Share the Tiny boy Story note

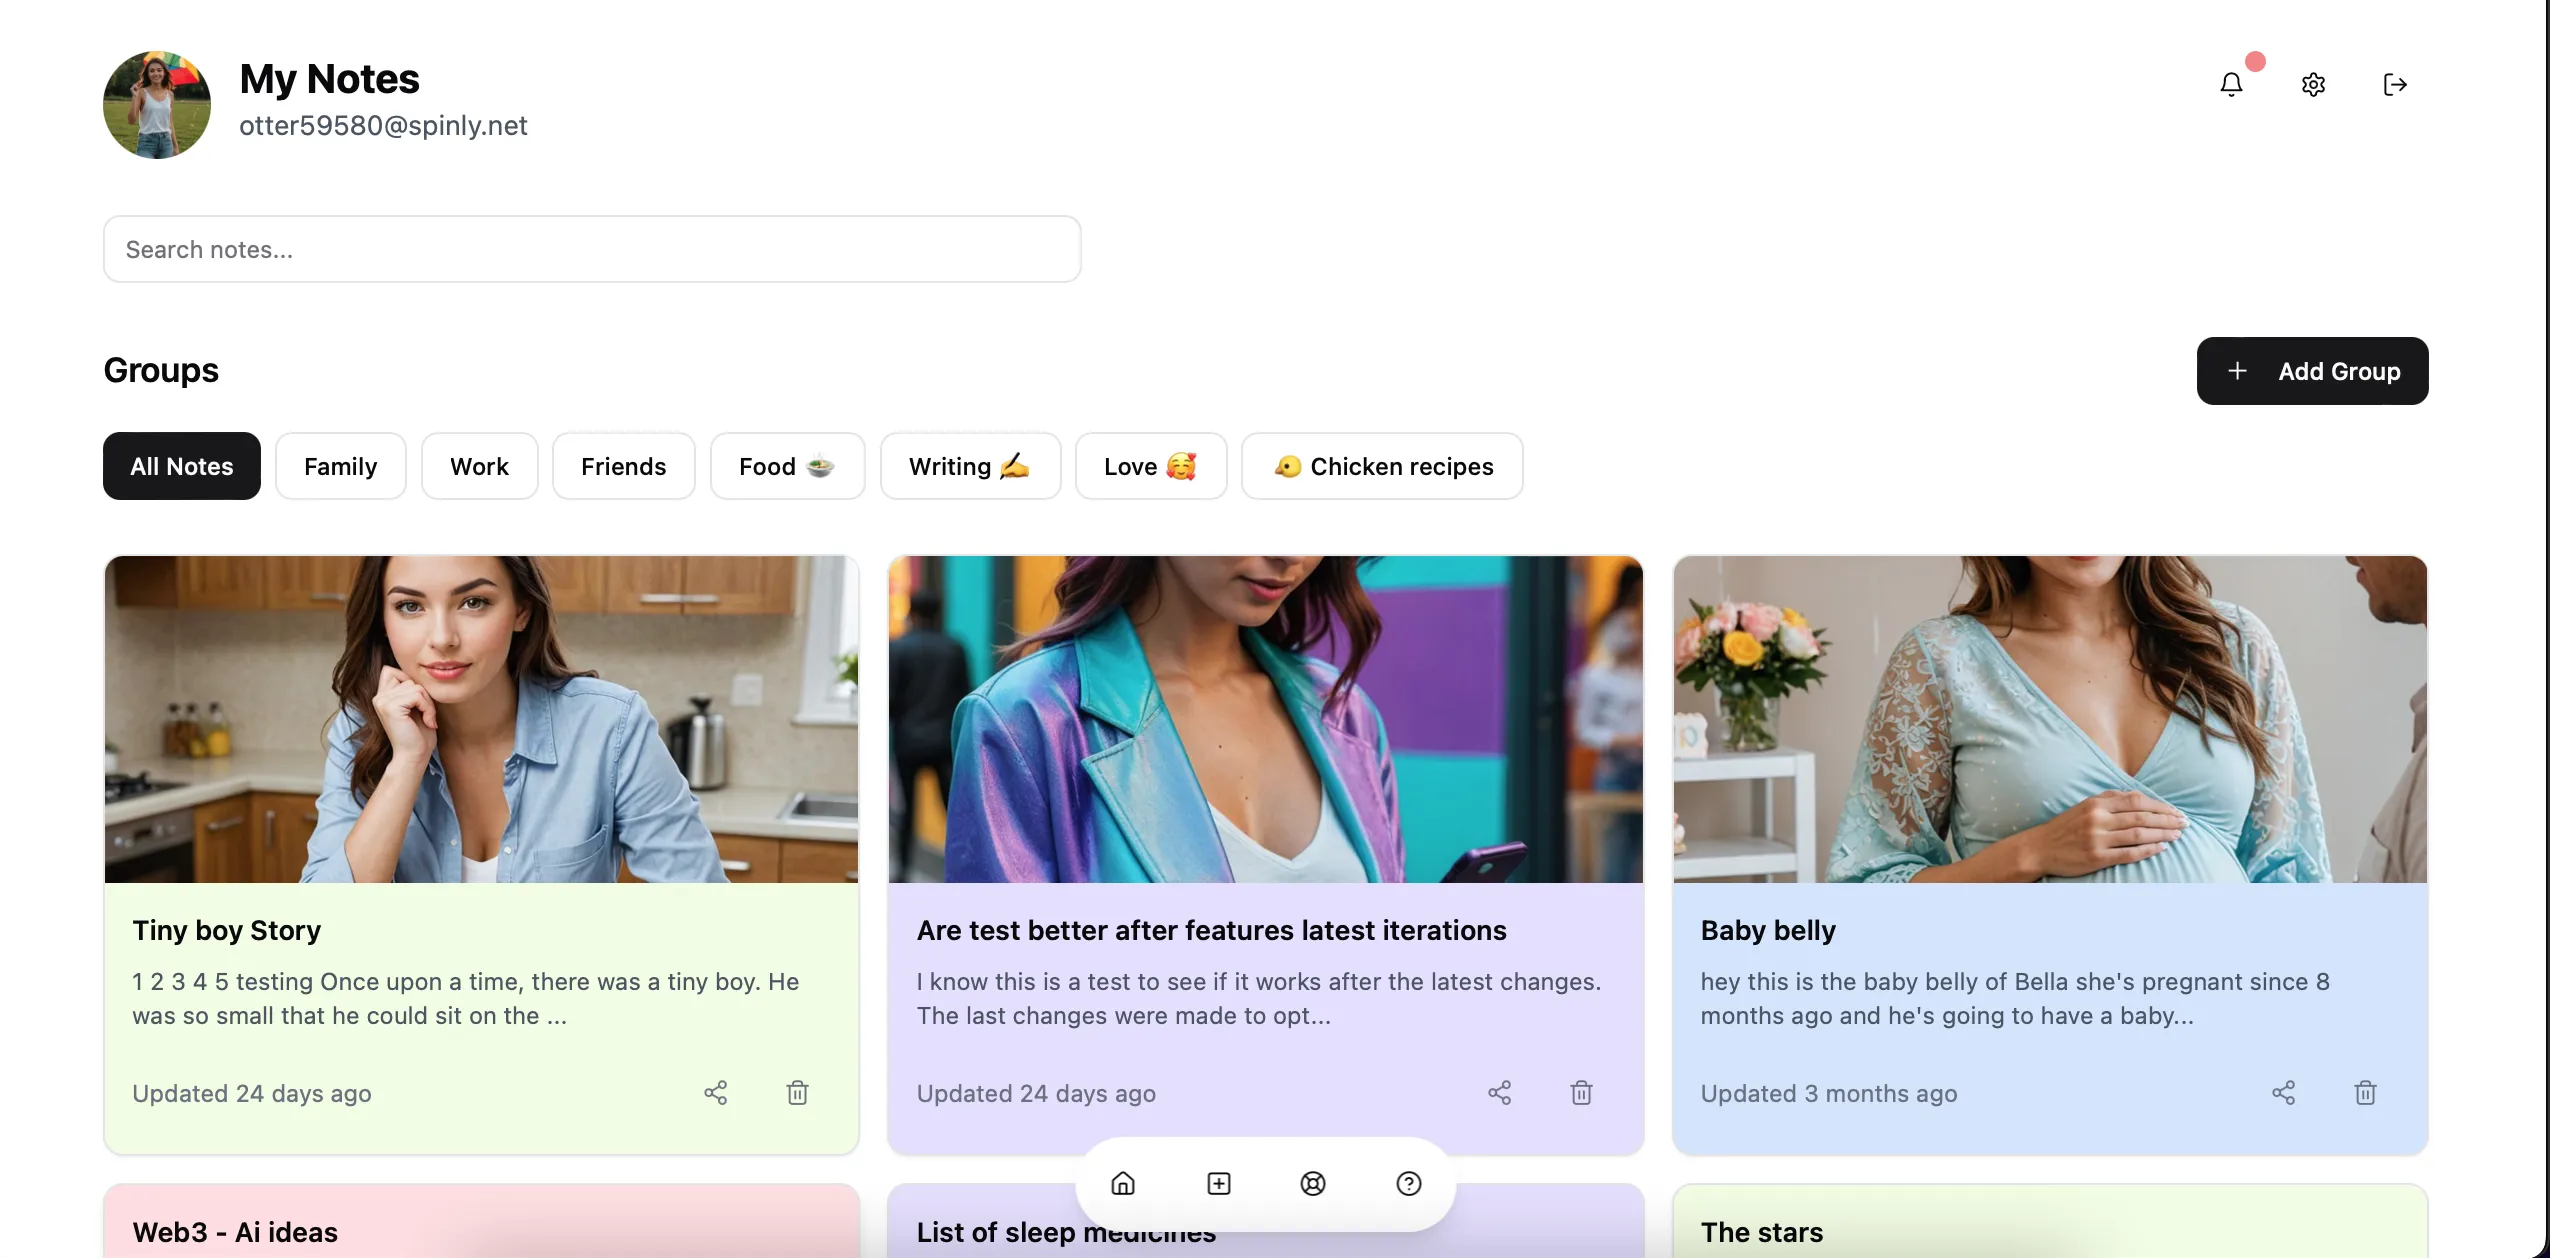coord(715,1092)
